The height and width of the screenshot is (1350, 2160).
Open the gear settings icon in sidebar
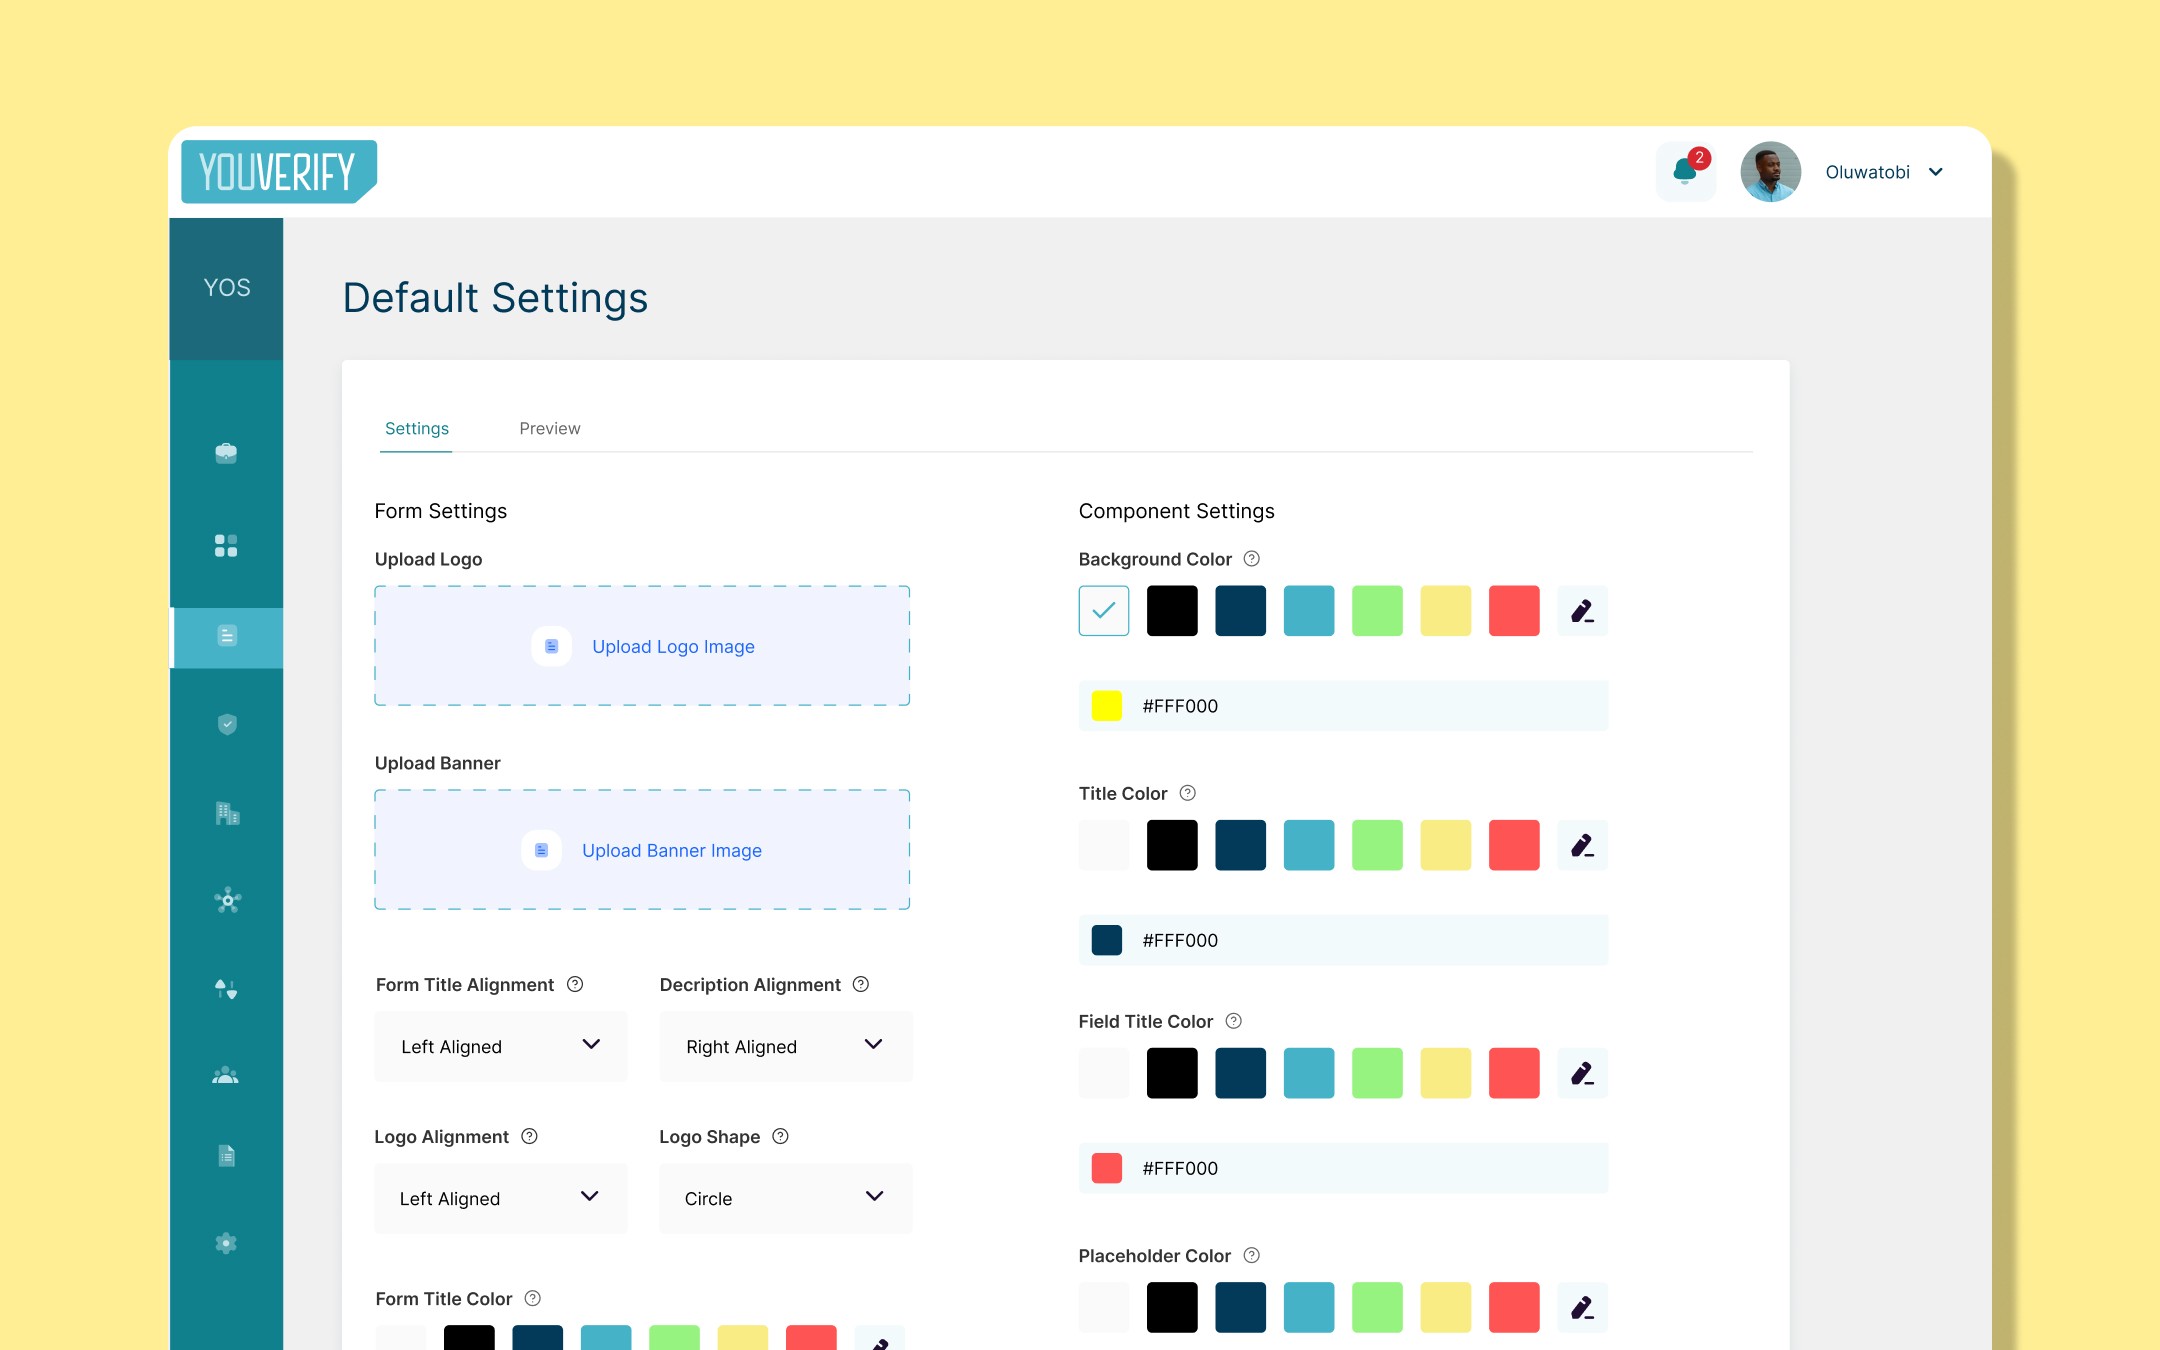[x=226, y=1243]
